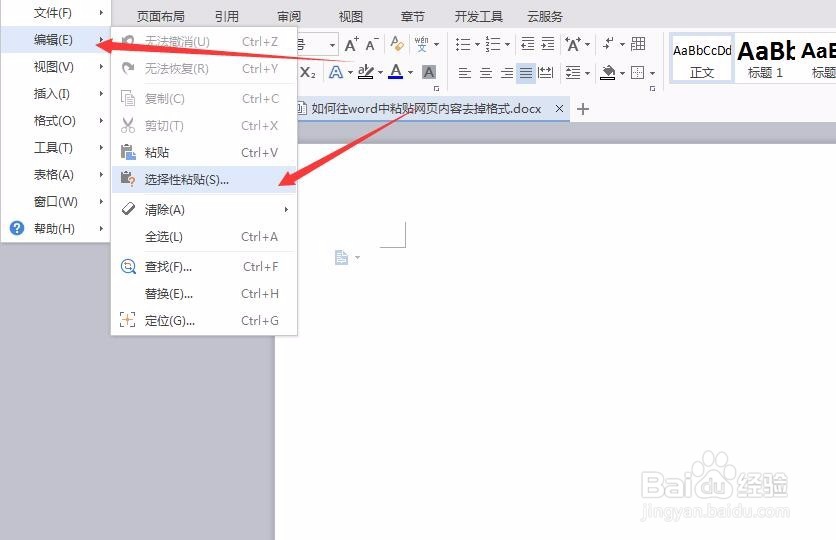
Task: Click the text effects outlined A icon
Action: tap(335, 72)
